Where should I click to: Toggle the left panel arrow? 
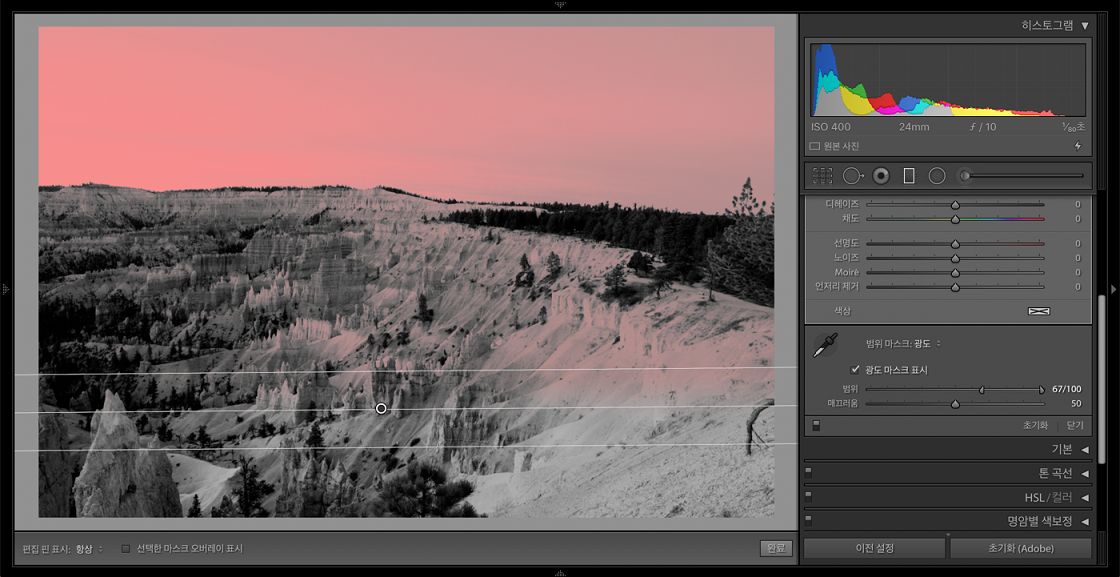click(6, 288)
